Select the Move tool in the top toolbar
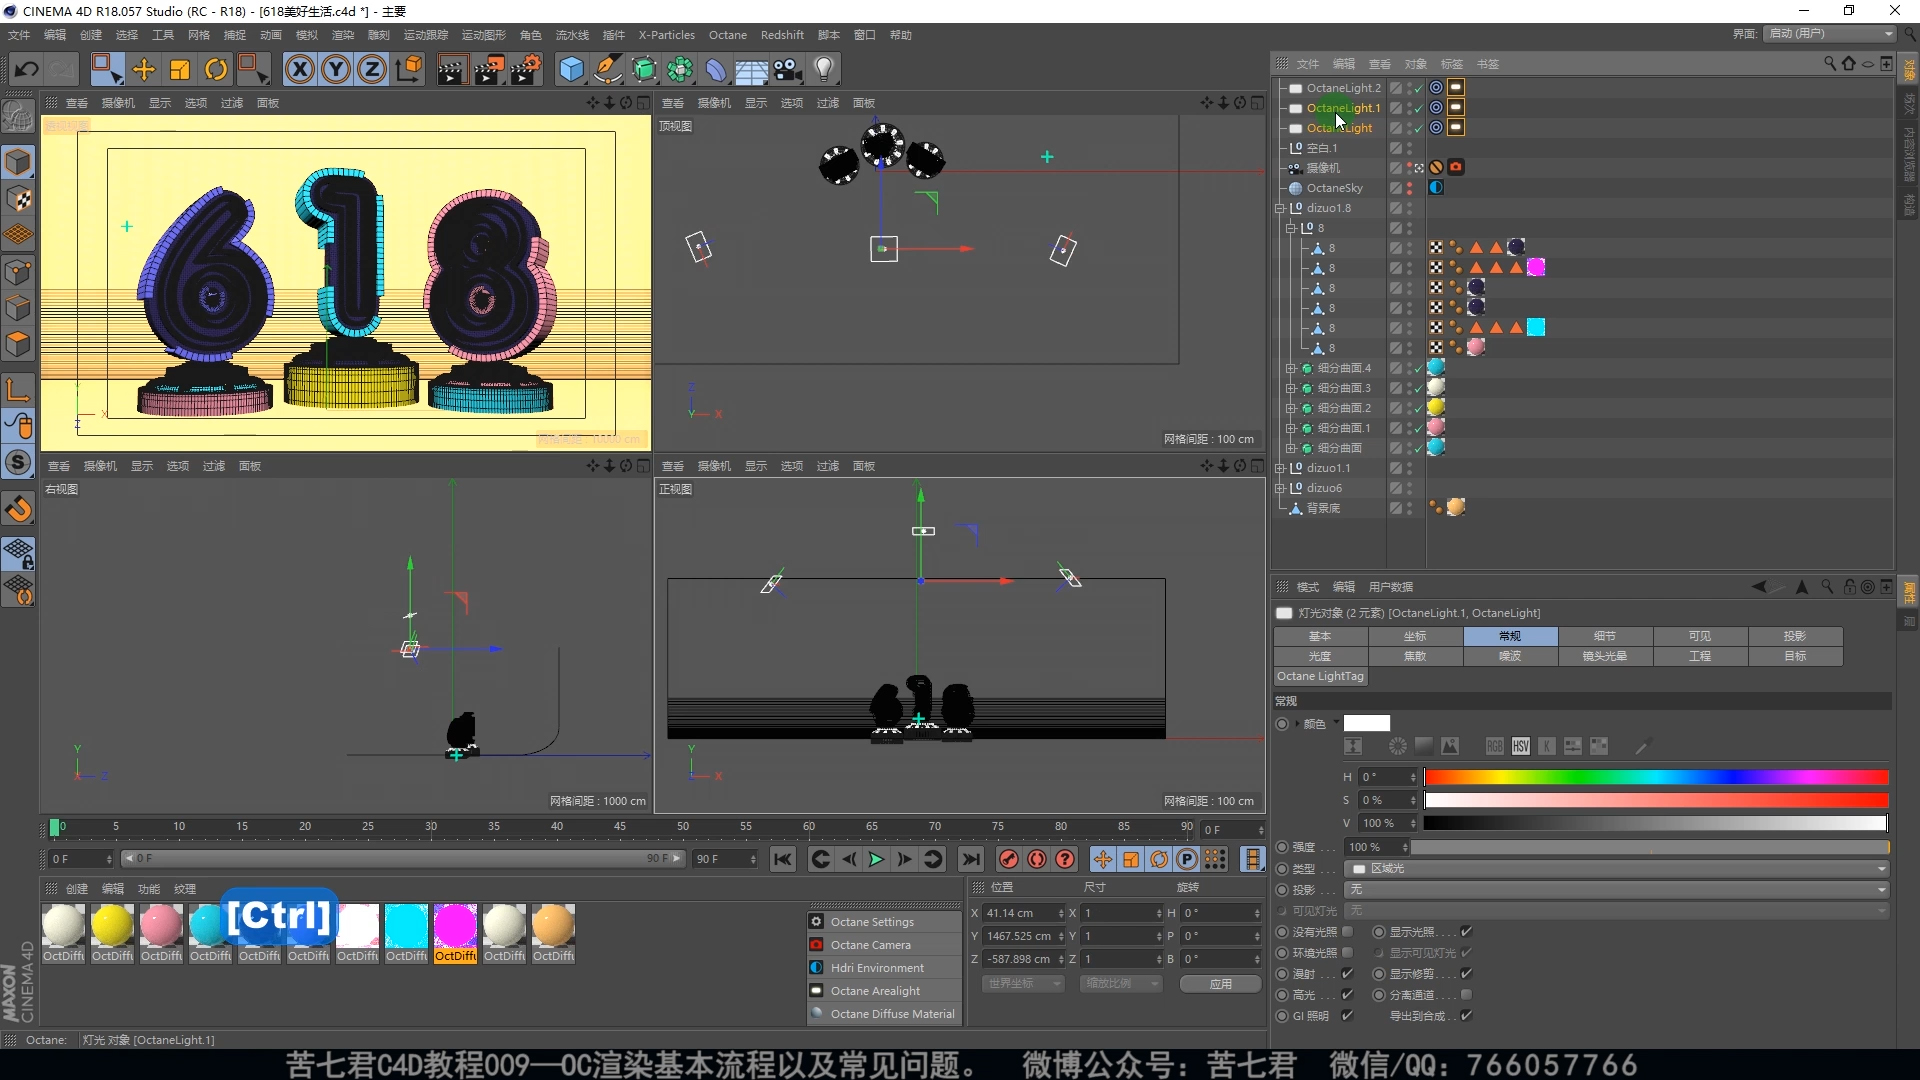This screenshot has width=1920, height=1080. pyautogui.click(x=144, y=69)
